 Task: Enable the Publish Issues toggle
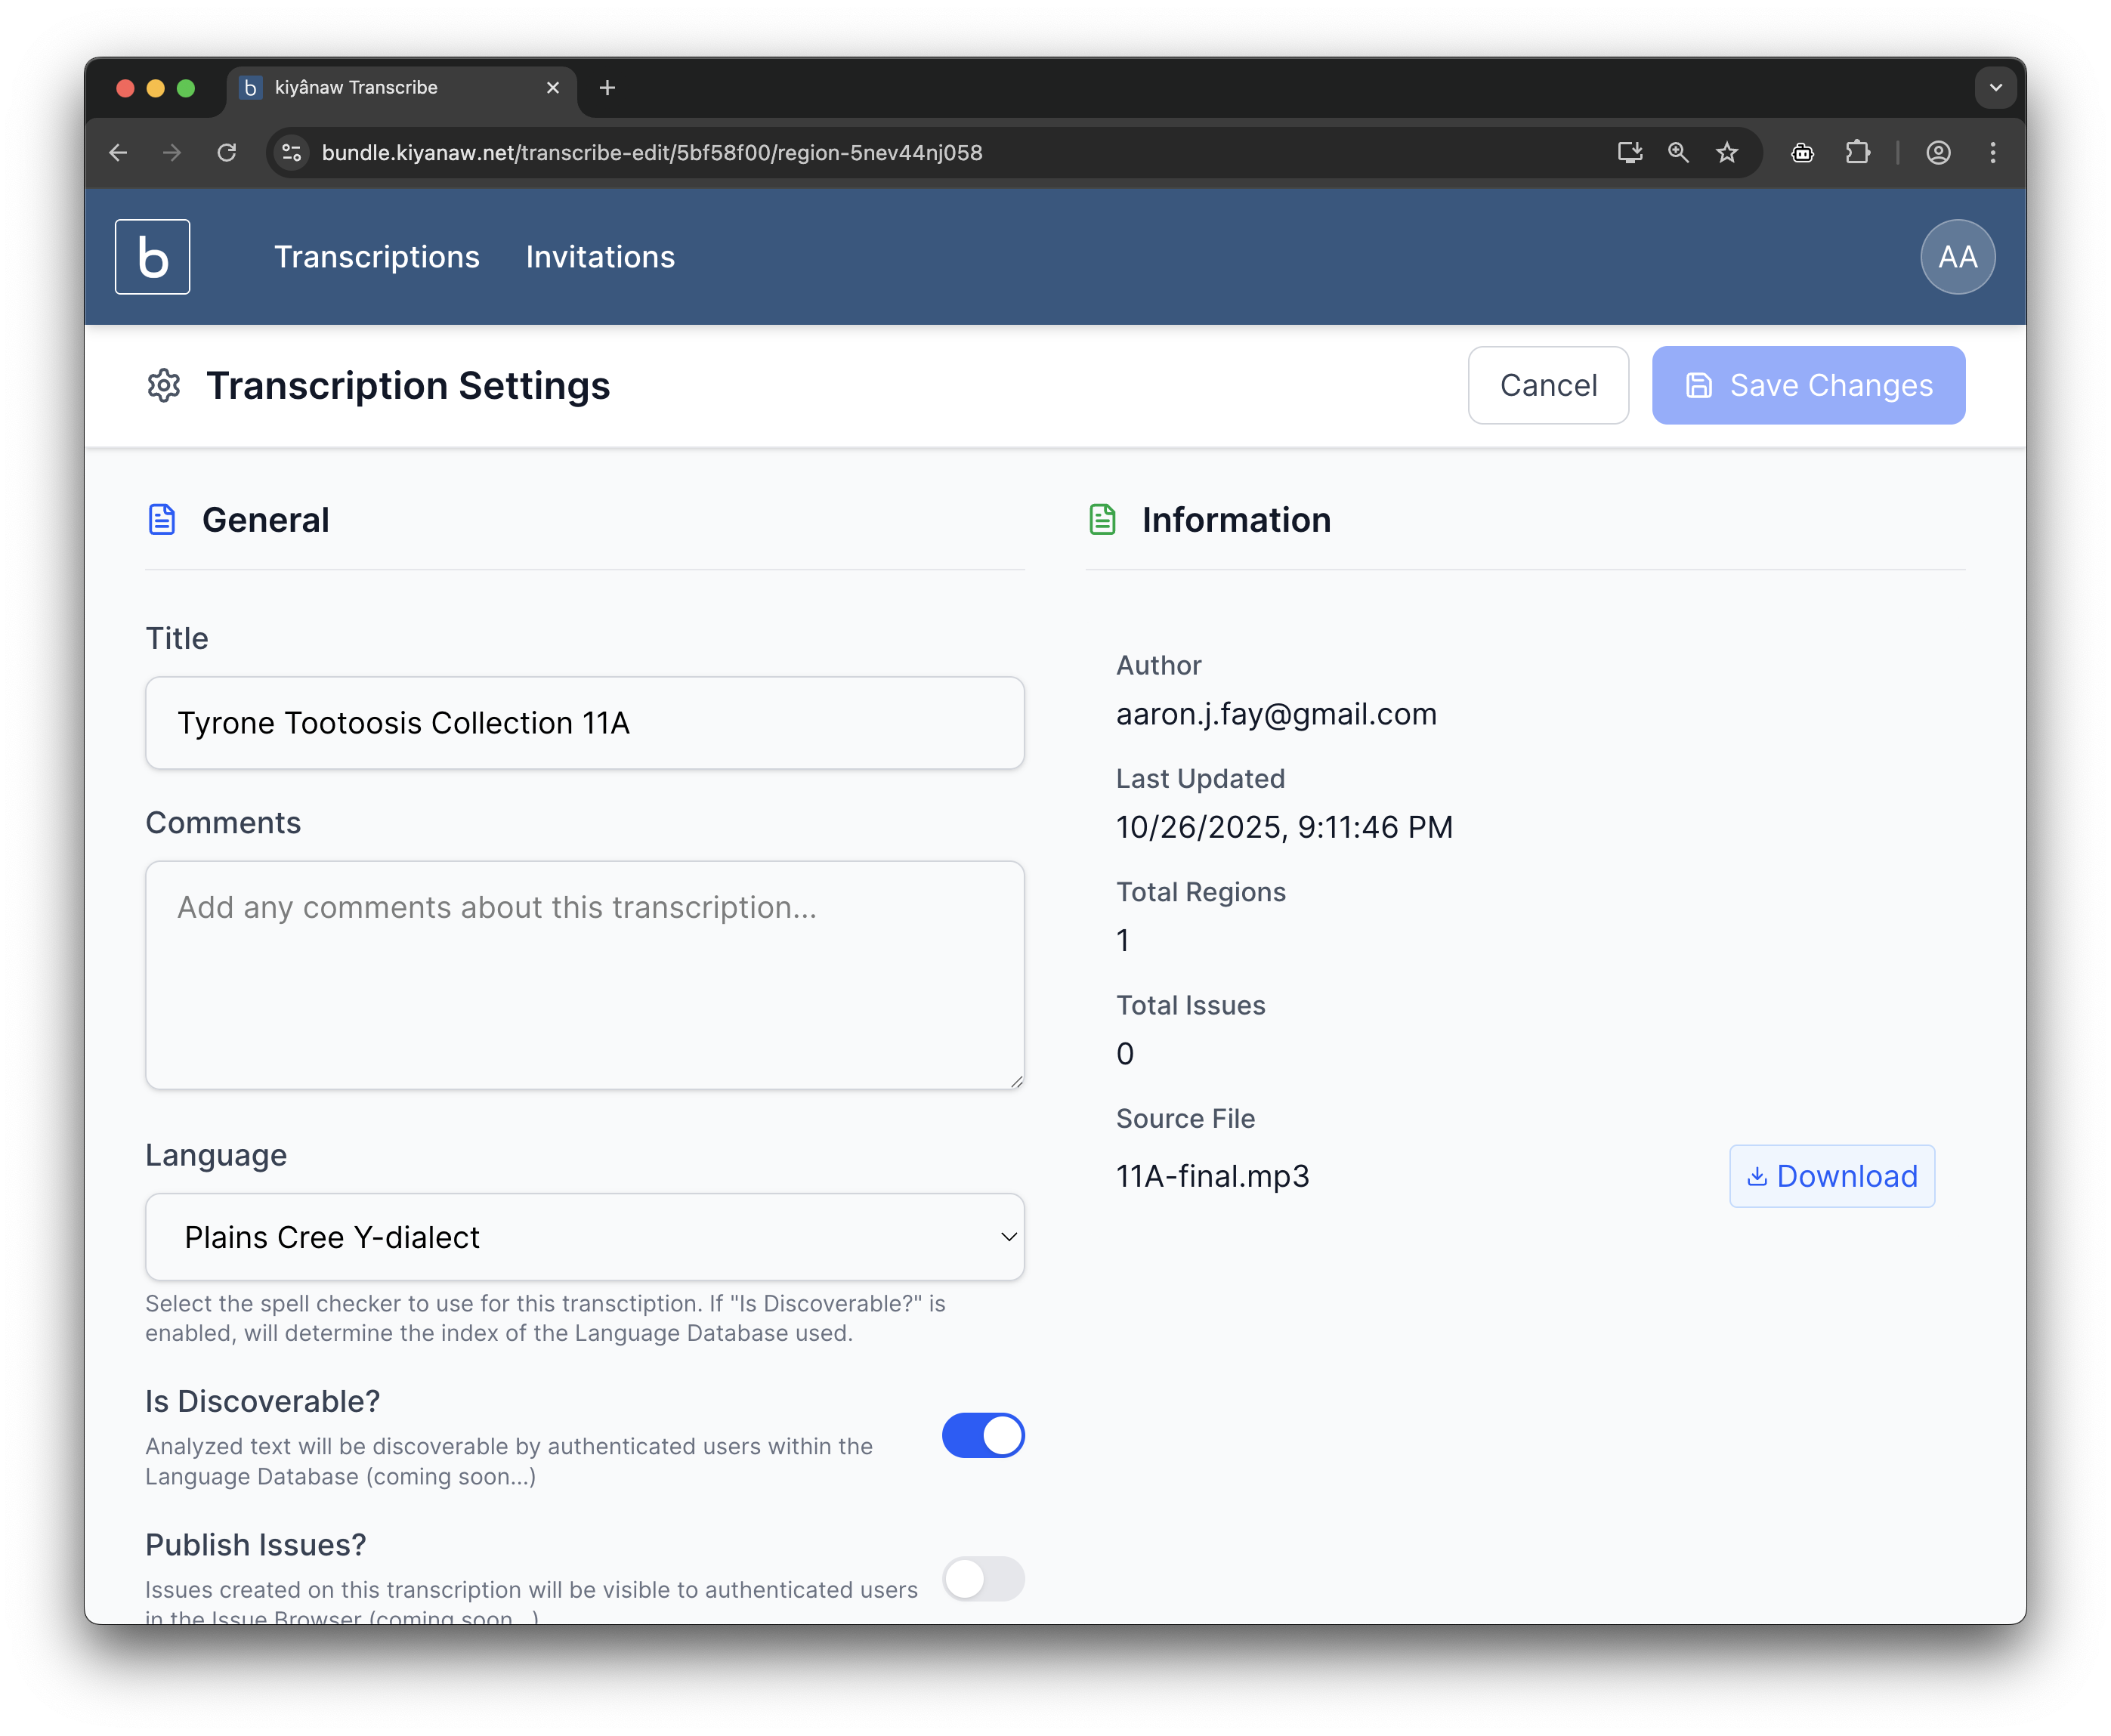pyautogui.click(x=984, y=1580)
